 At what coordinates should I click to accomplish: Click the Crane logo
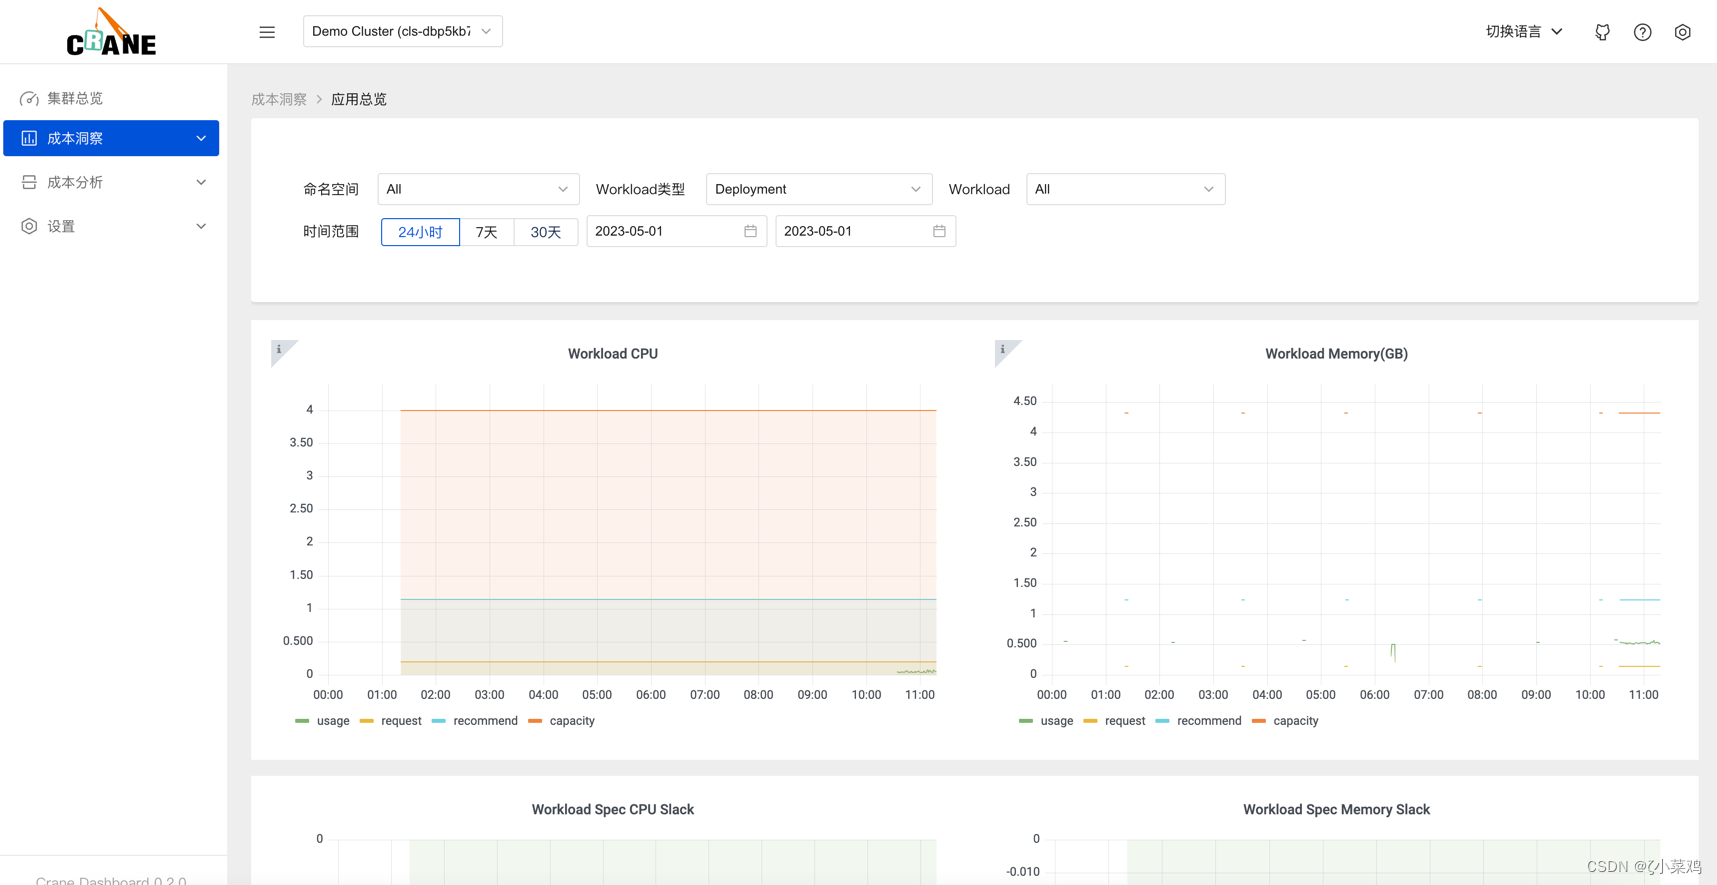pyautogui.click(x=111, y=32)
